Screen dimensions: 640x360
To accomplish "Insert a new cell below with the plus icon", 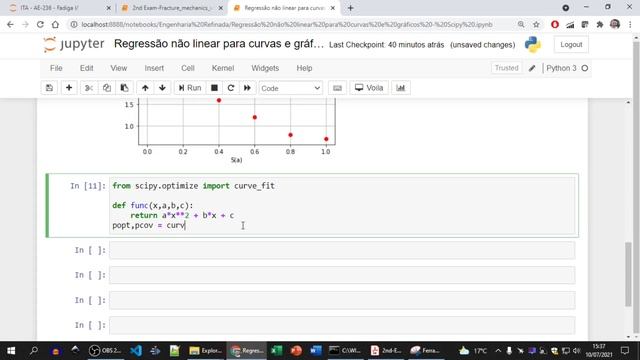I will click(69, 88).
